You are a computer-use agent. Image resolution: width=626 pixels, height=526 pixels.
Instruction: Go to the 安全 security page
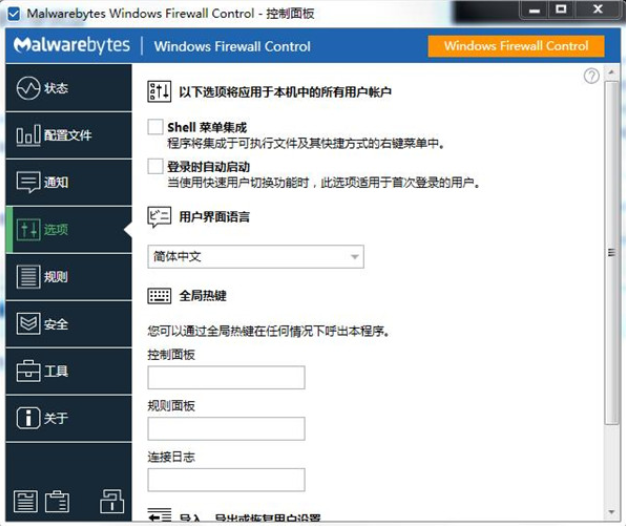coord(69,324)
